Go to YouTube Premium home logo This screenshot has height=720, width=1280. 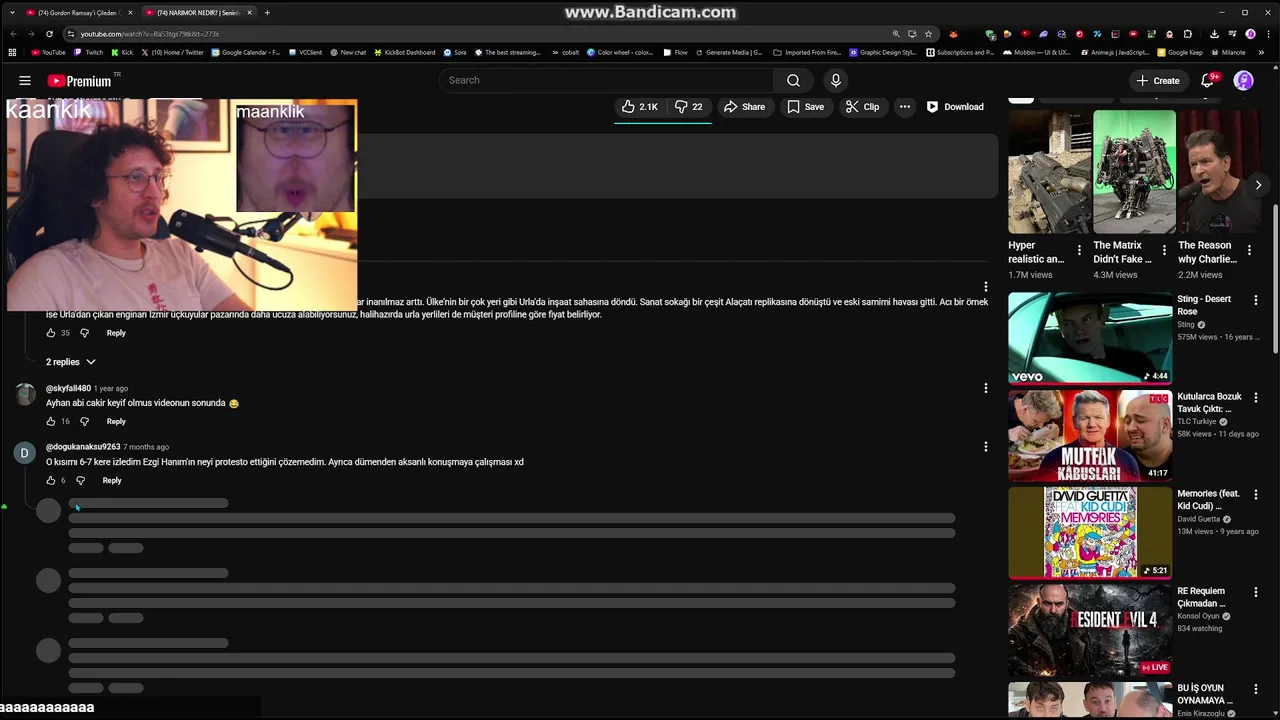coord(80,80)
